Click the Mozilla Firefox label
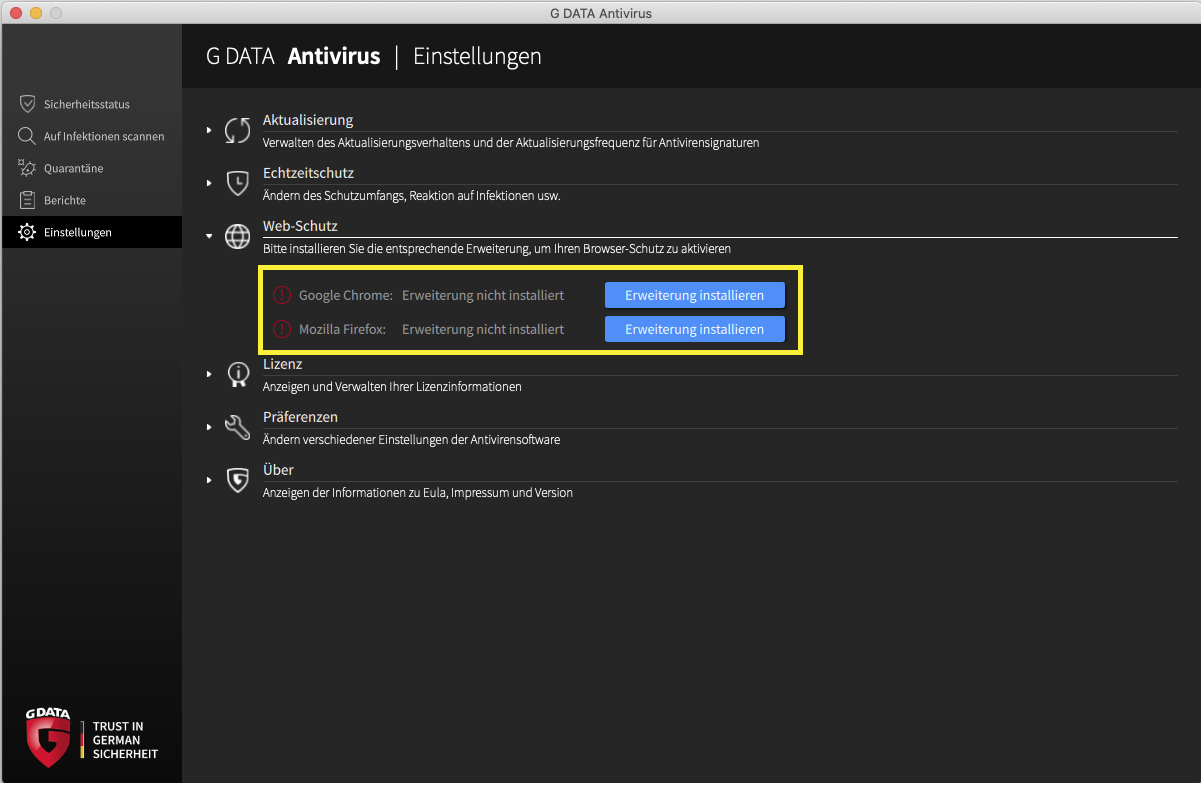 tap(342, 329)
